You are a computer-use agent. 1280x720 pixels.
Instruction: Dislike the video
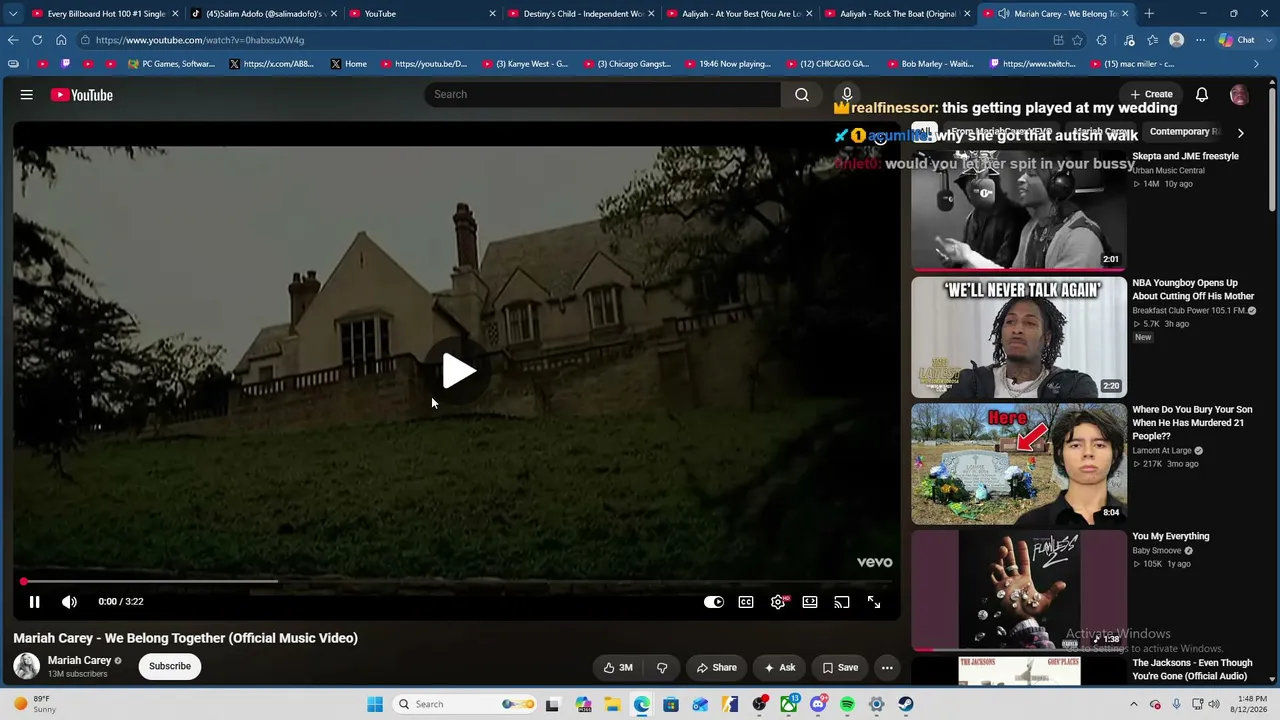click(x=661, y=668)
